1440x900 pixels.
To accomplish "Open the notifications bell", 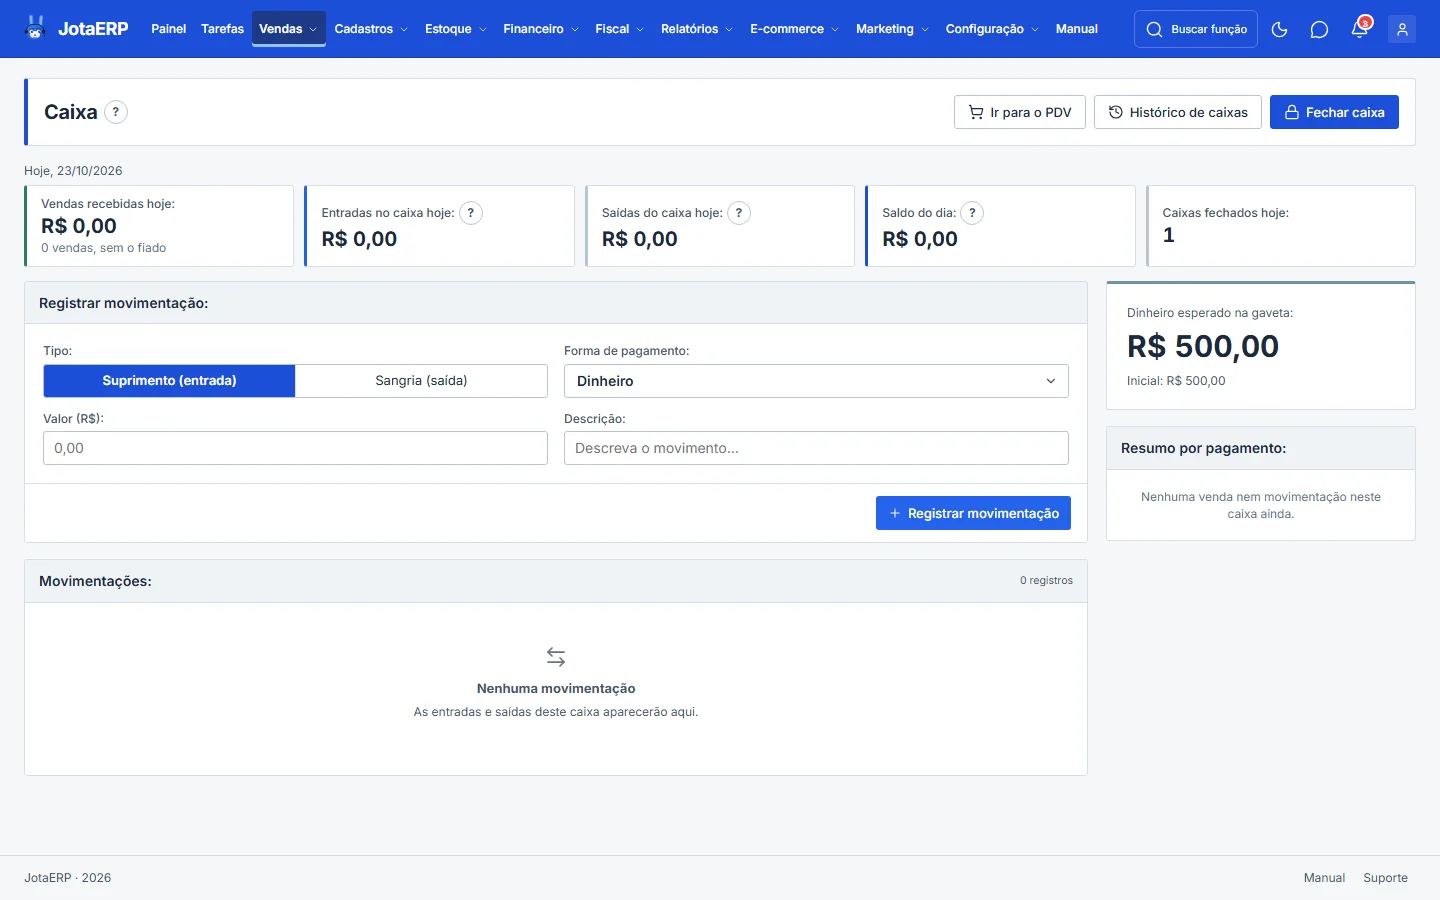I will 1359,29.
